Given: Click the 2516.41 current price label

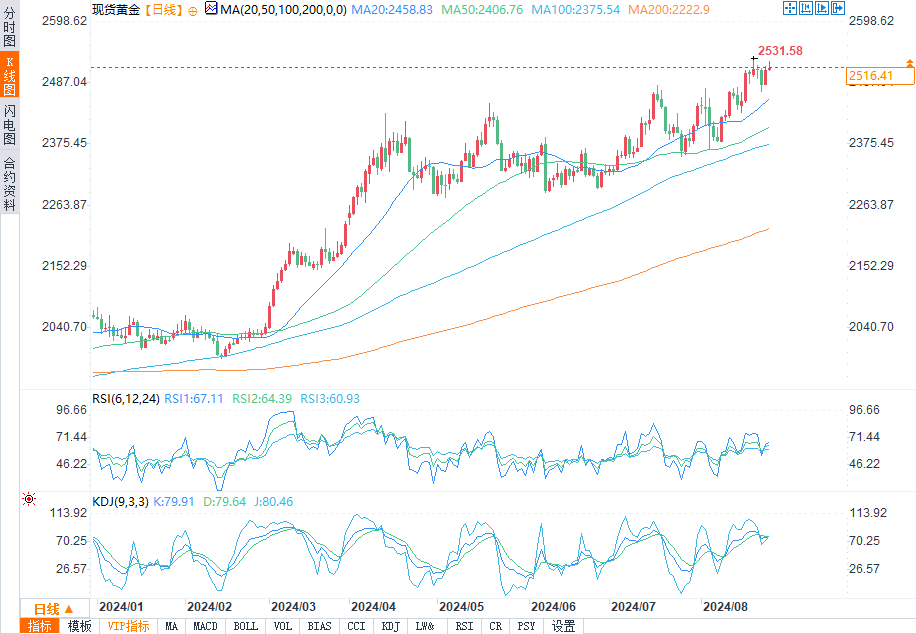Looking at the screenshot, I should point(869,76).
